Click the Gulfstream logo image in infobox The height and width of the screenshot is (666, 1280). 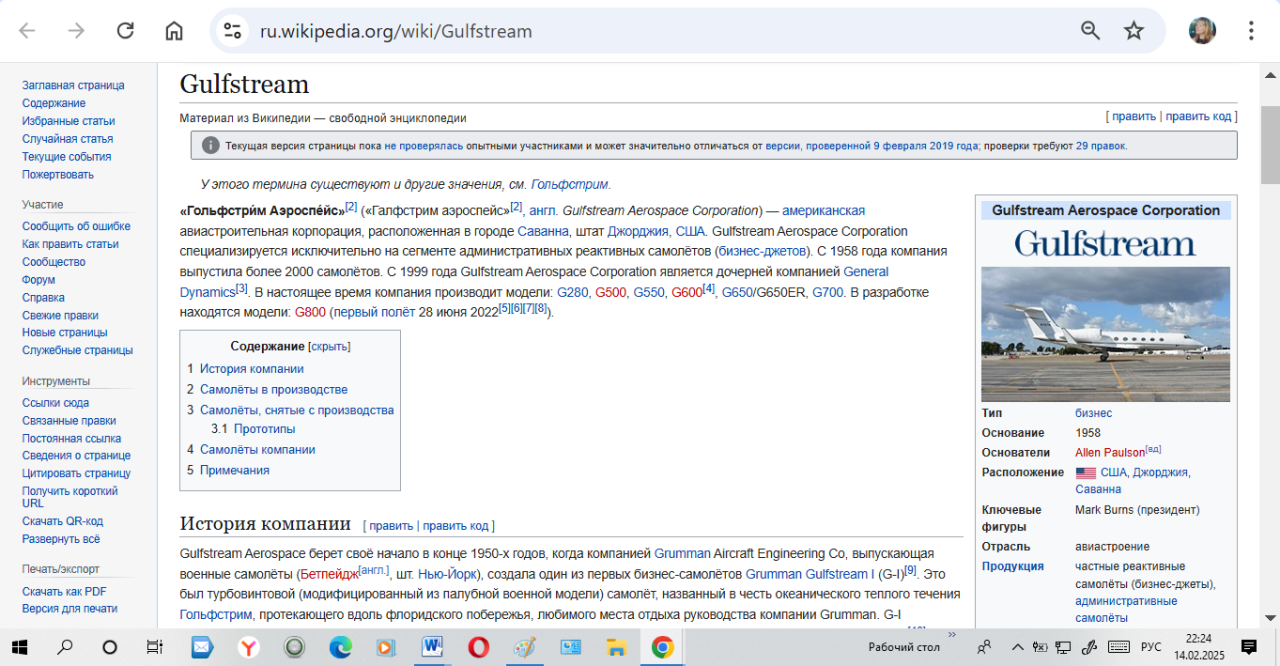pos(1105,243)
